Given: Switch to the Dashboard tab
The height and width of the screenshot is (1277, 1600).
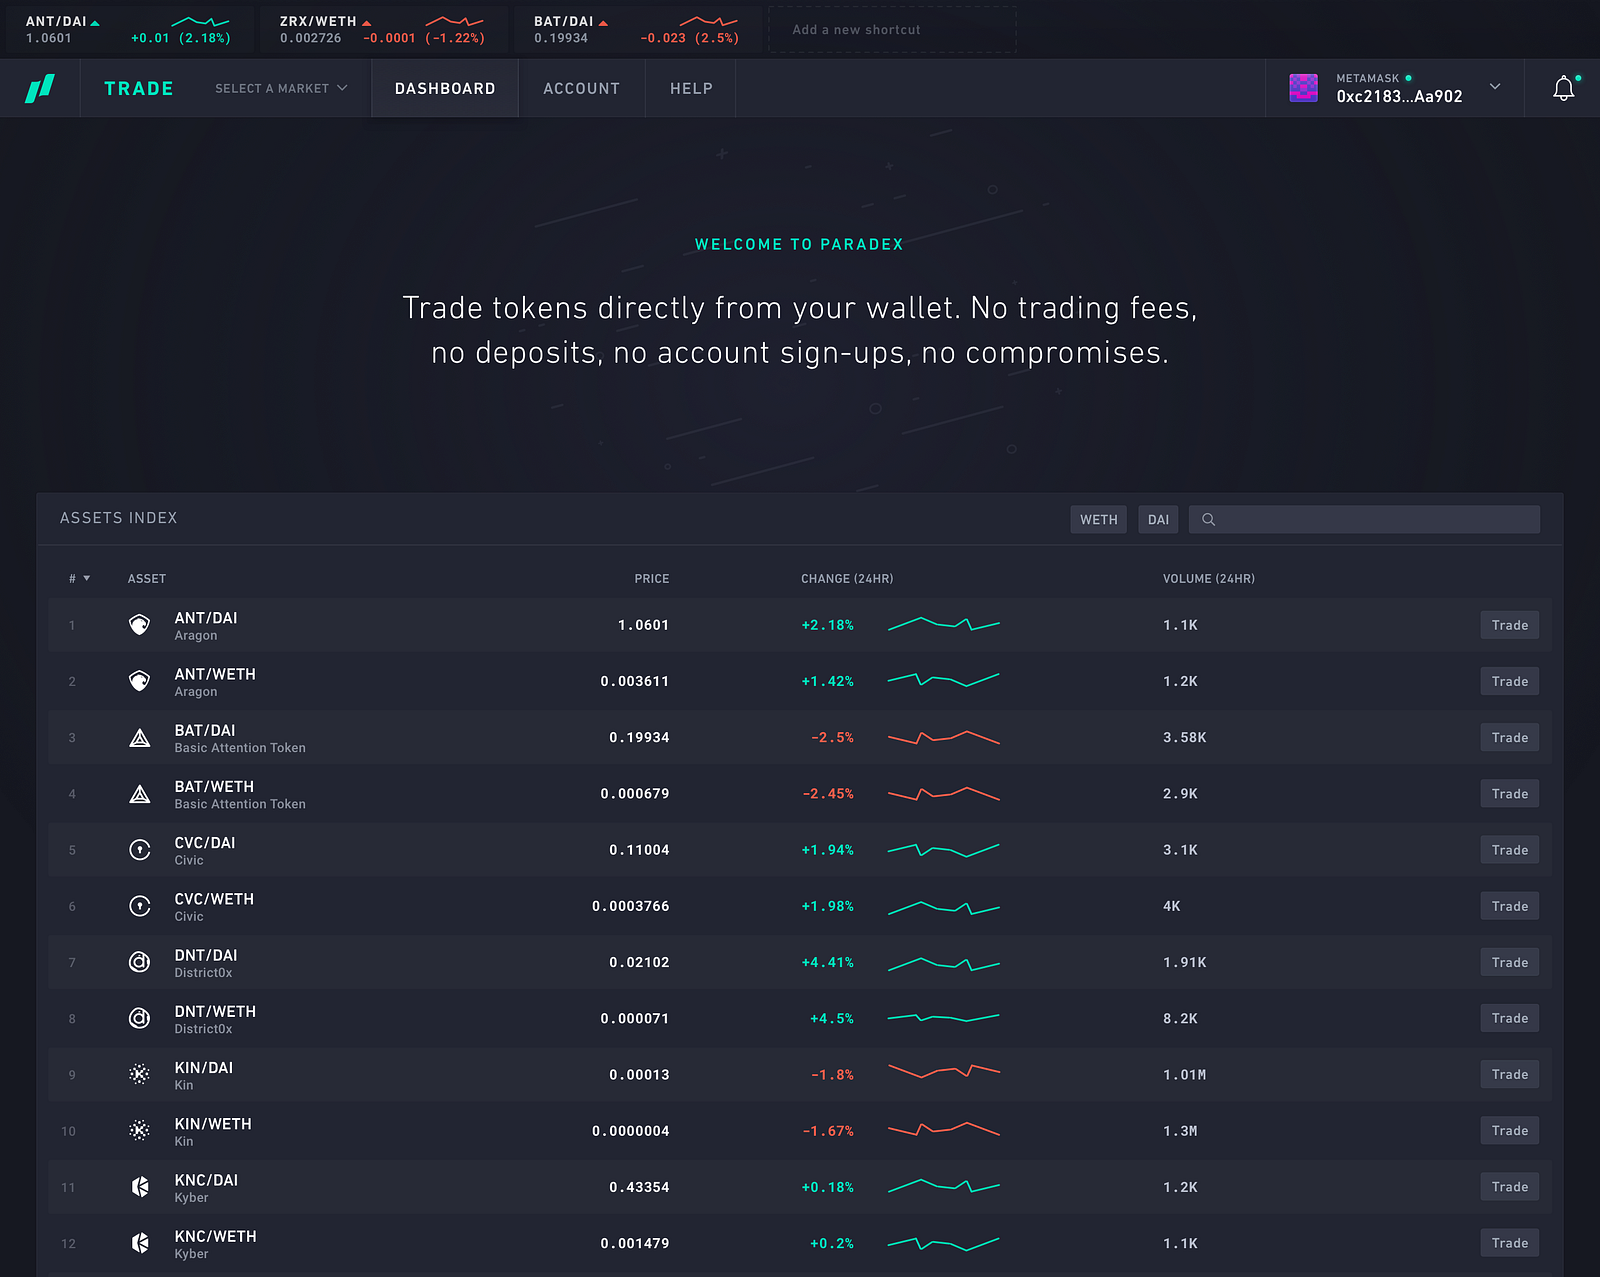Looking at the screenshot, I should point(445,88).
